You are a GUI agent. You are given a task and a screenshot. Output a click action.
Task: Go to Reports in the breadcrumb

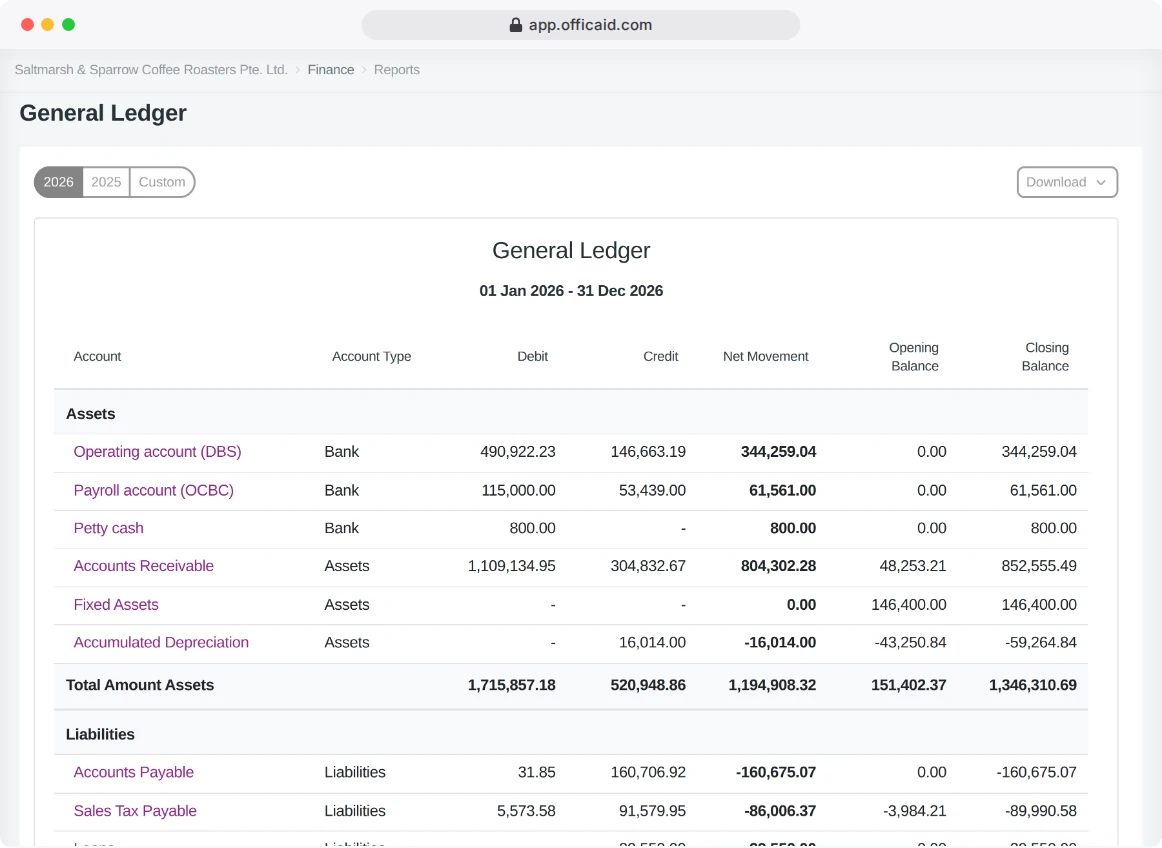click(396, 70)
